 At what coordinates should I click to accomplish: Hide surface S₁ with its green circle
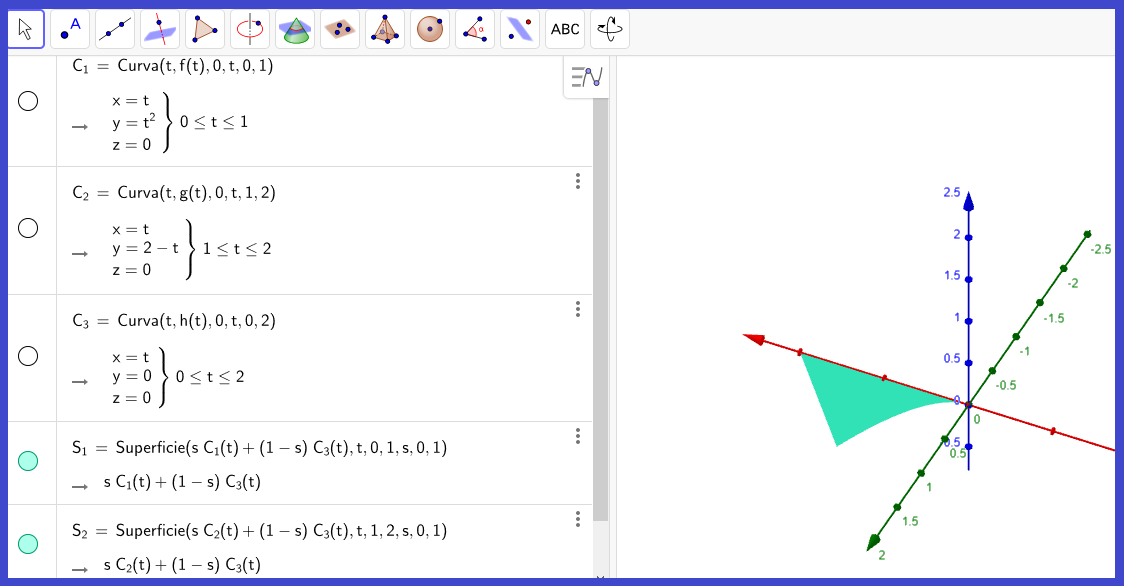coord(28,461)
